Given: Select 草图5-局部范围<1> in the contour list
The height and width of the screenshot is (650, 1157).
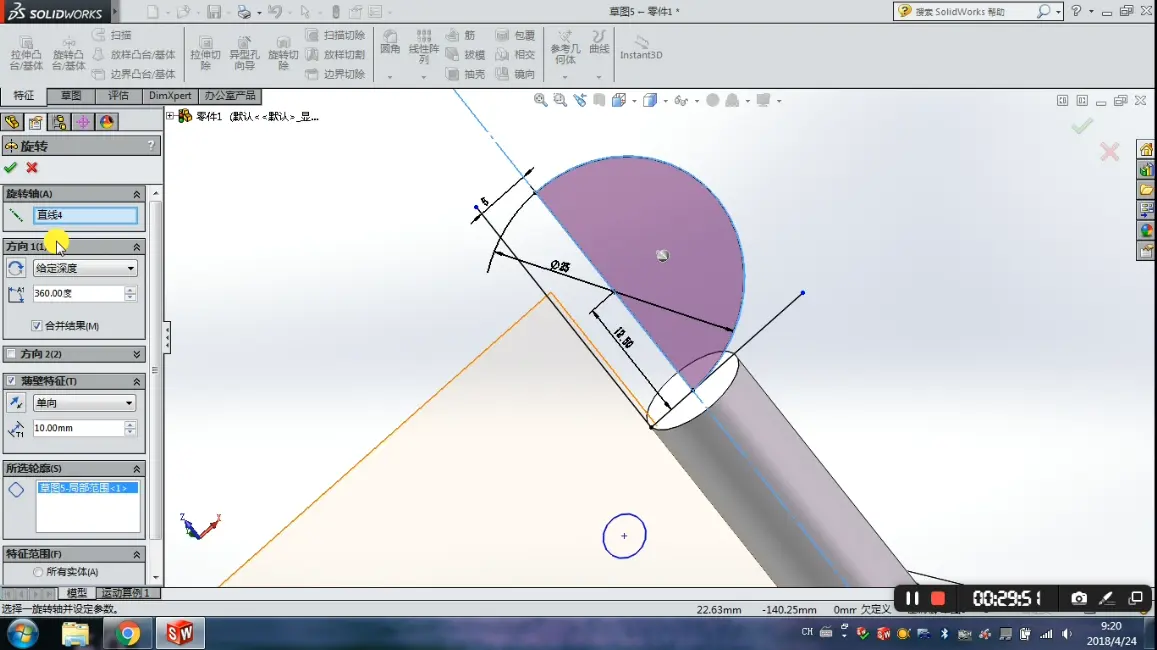Looking at the screenshot, I should [x=87, y=488].
